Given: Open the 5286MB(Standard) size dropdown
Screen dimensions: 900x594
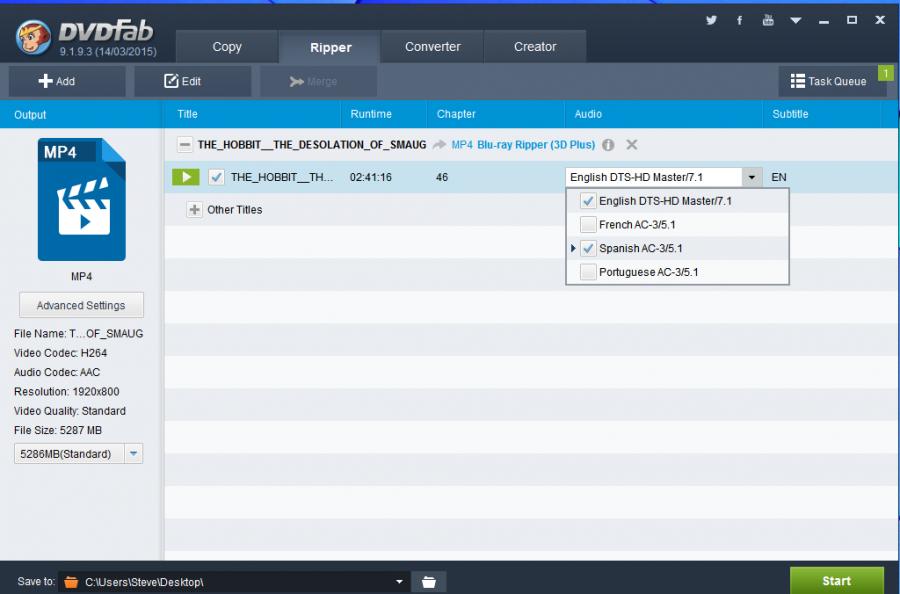Looking at the screenshot, I should point(133,453).
